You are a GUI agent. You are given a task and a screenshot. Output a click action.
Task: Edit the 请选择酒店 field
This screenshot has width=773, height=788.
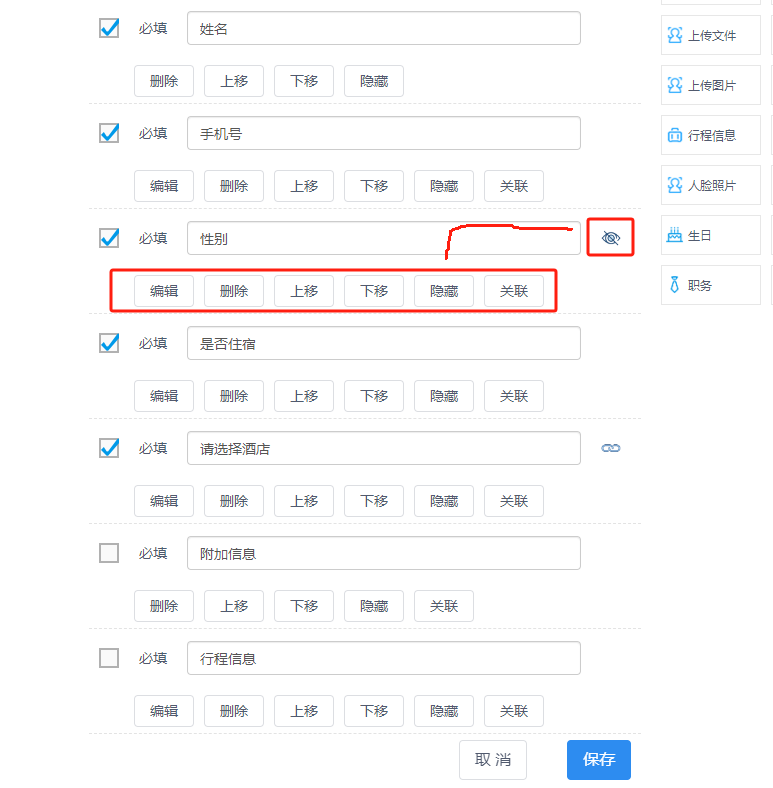click(164, 501)
